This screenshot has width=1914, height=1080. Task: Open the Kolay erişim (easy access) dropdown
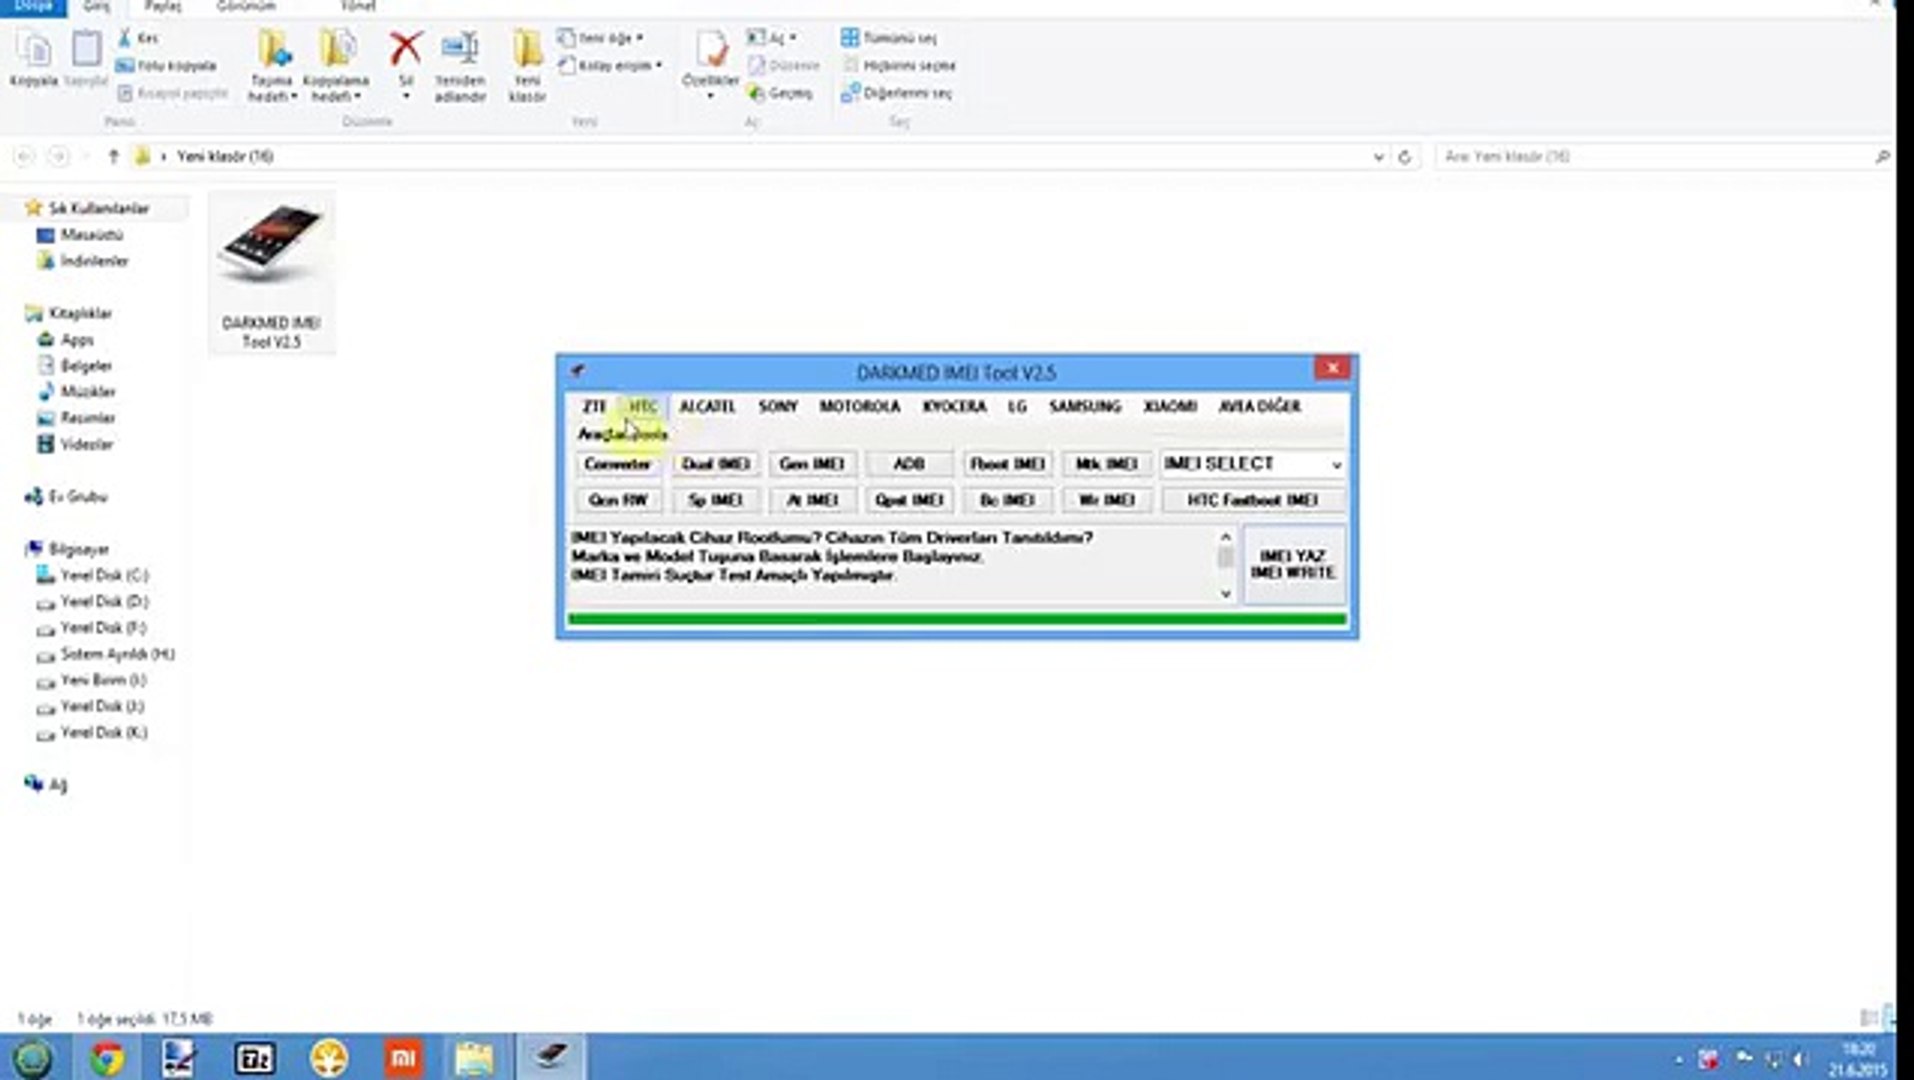610,66
